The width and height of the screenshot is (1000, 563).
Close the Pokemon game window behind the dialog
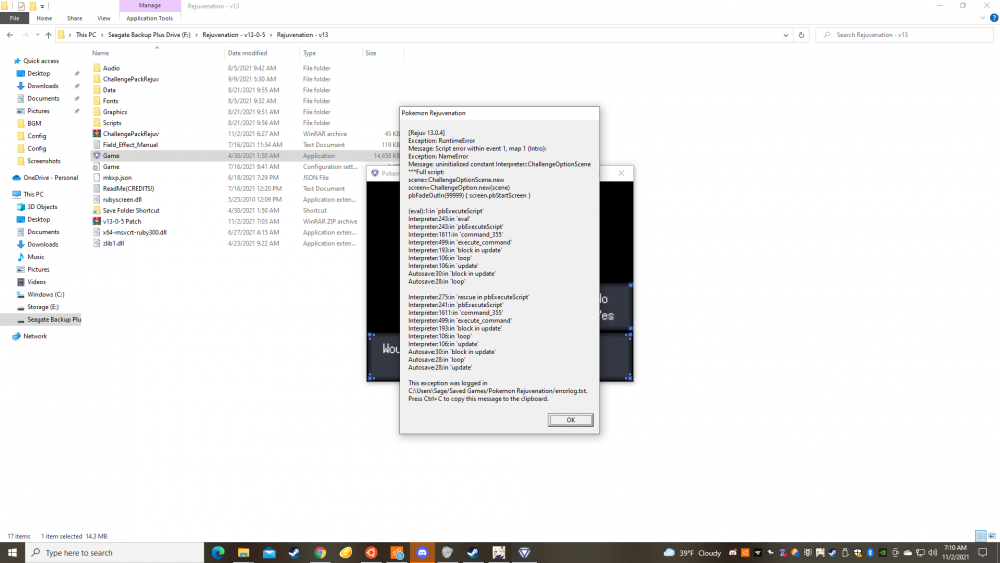pyautogui.click(x=621, y=173)
